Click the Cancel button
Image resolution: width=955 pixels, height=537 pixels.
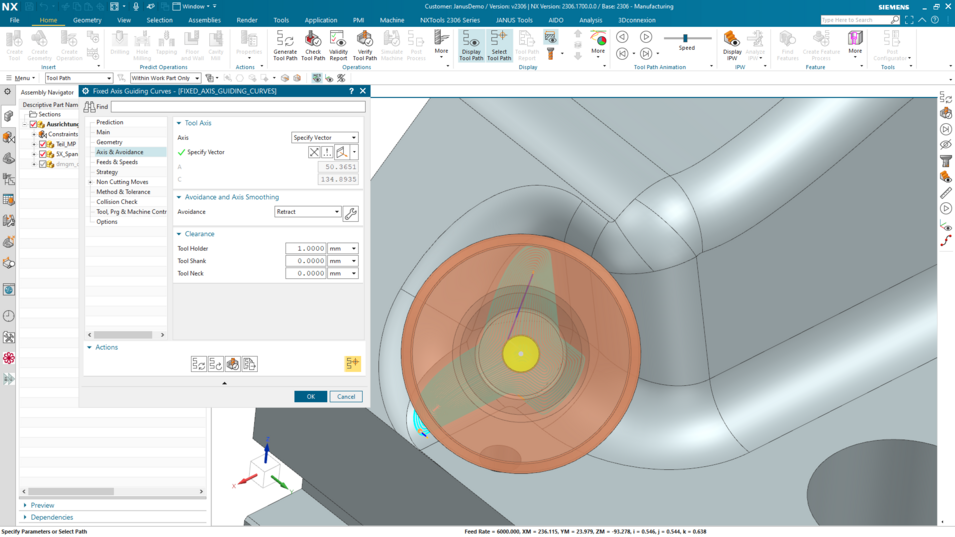[346, 396]
